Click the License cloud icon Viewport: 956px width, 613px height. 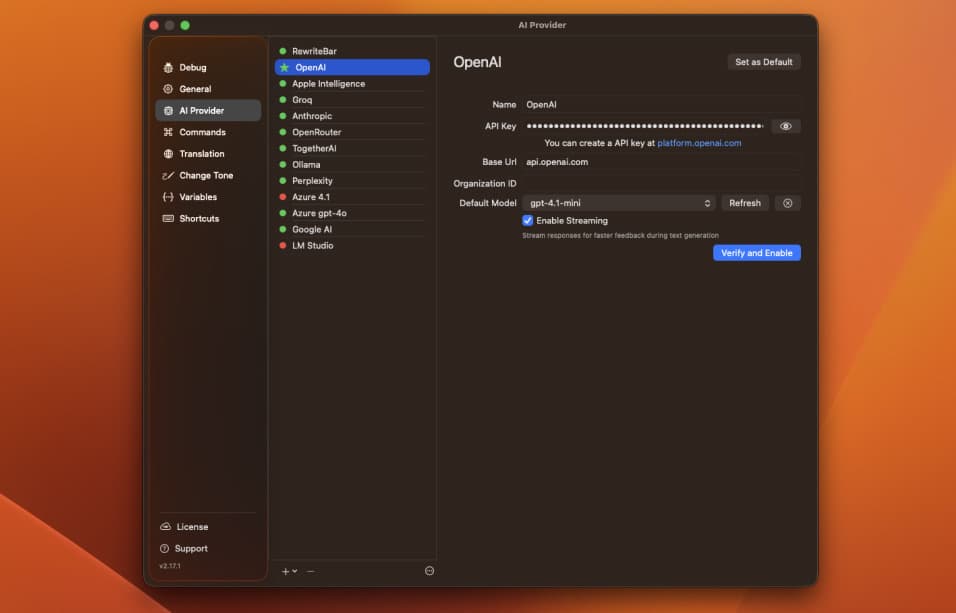[166, 527]
